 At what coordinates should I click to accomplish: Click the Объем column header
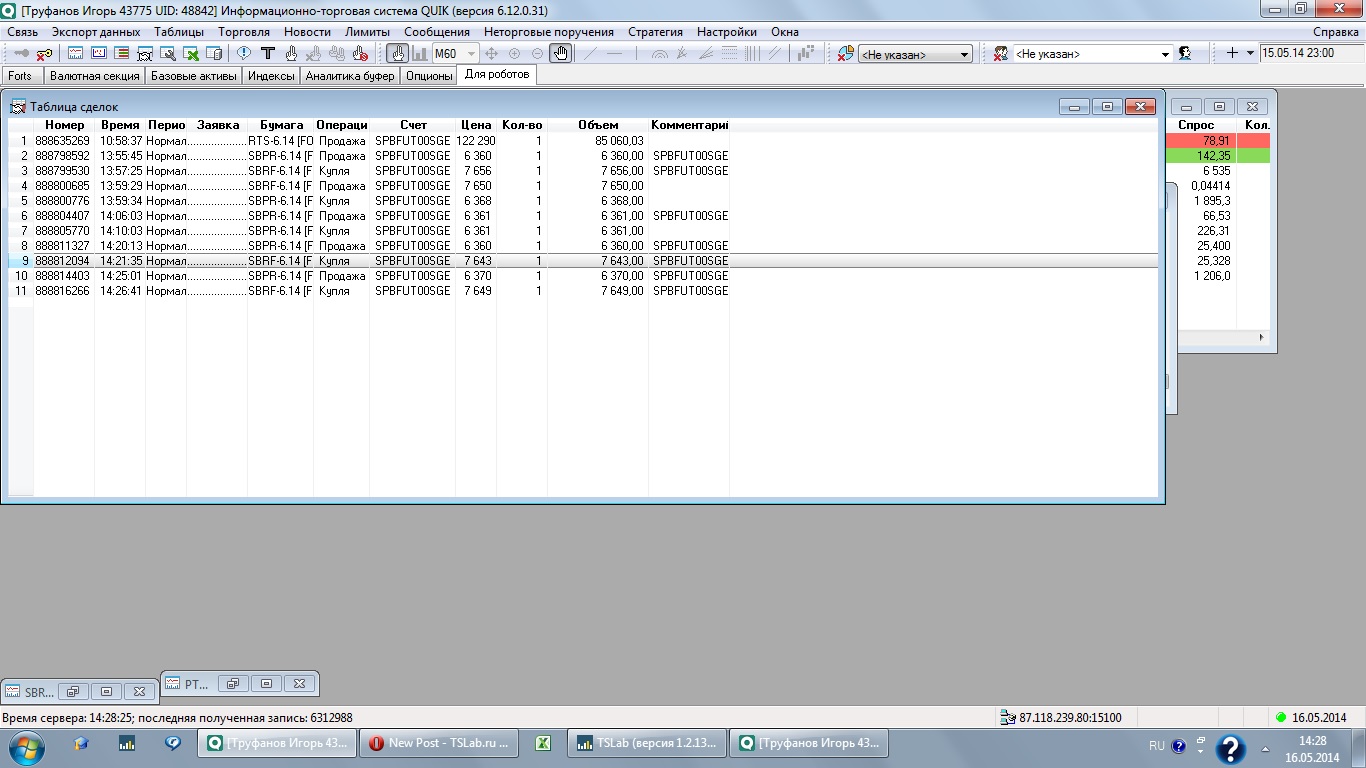[598, 125]
